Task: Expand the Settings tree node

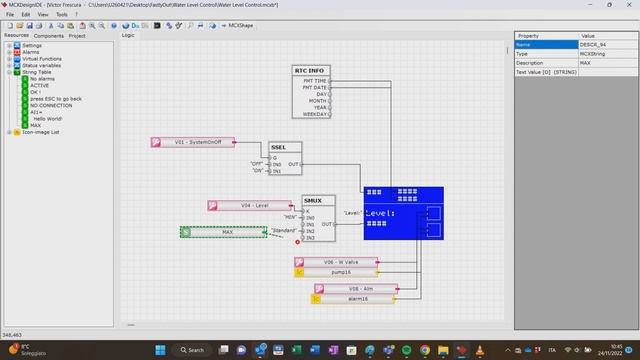Action: click(9, 46)
